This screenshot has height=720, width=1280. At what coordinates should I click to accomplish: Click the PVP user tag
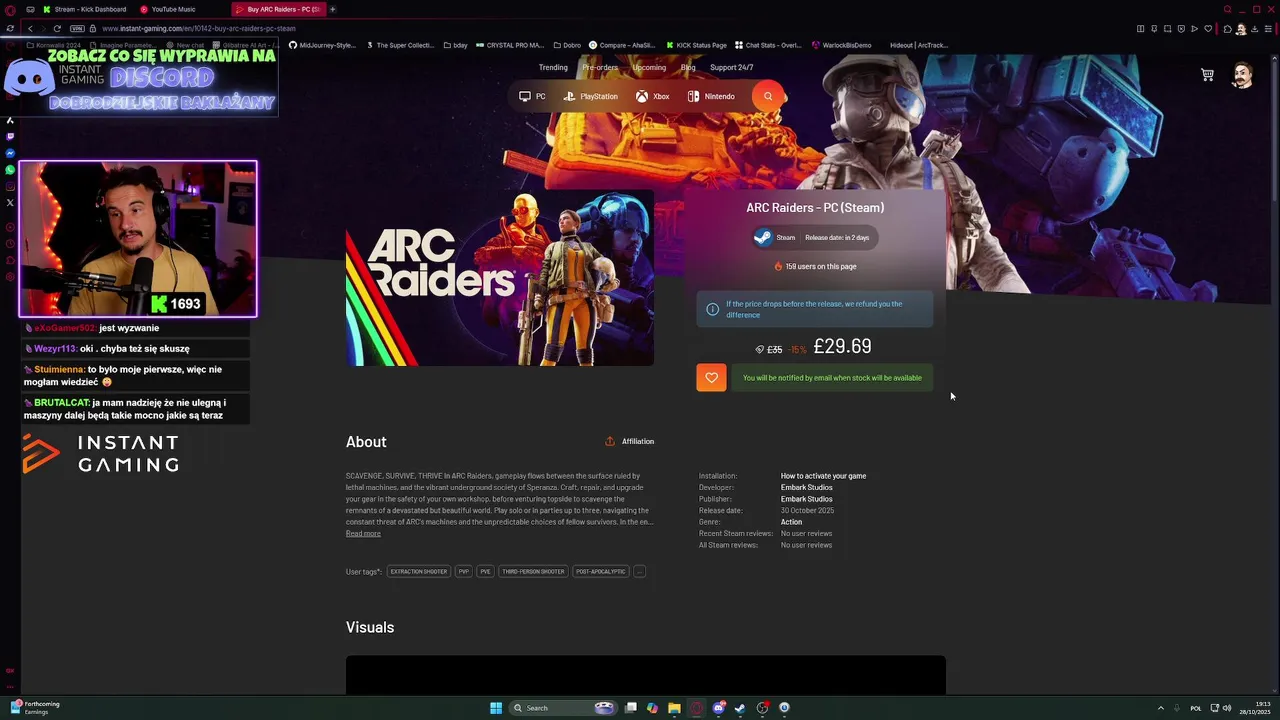click(x=463, y=571)
